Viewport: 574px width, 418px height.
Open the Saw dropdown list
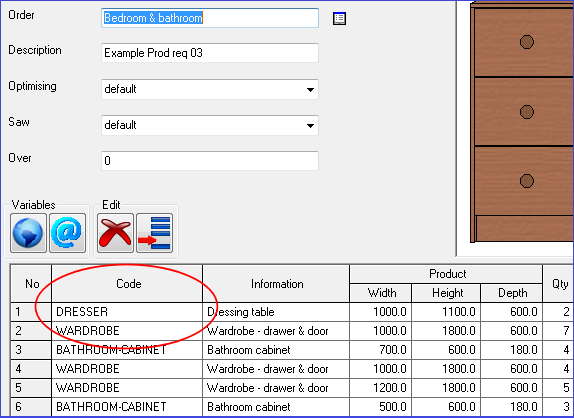[310, 126]
